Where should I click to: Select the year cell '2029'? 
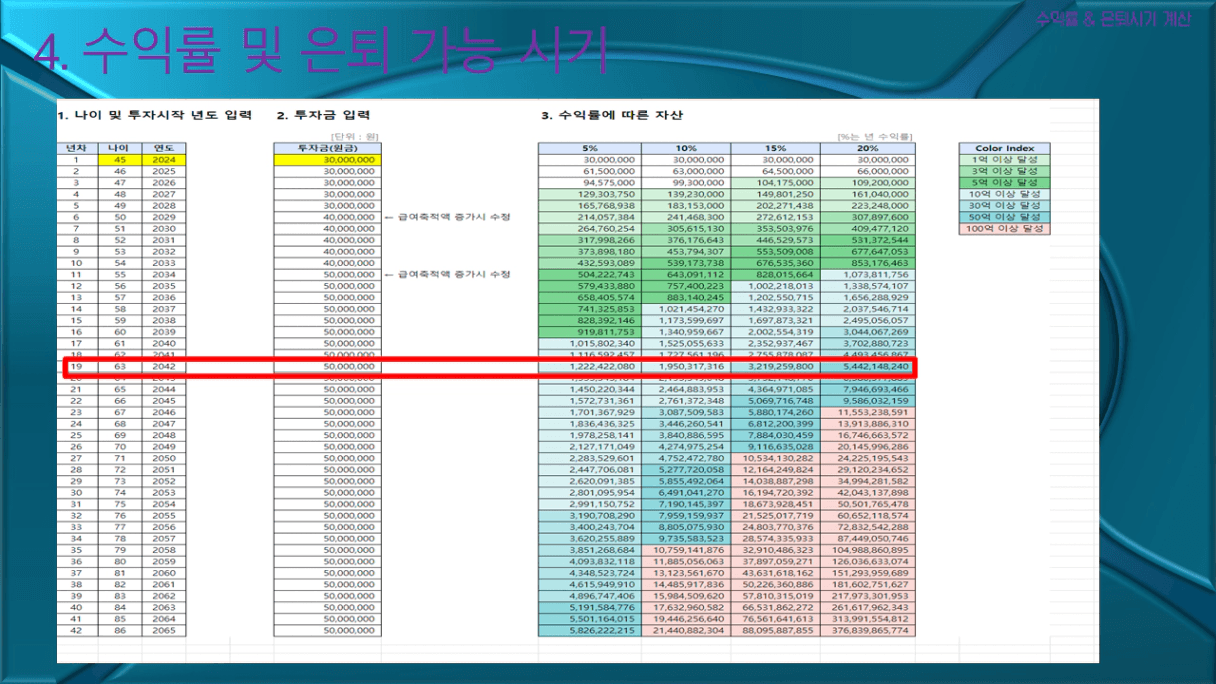click(x=164, y=217)
